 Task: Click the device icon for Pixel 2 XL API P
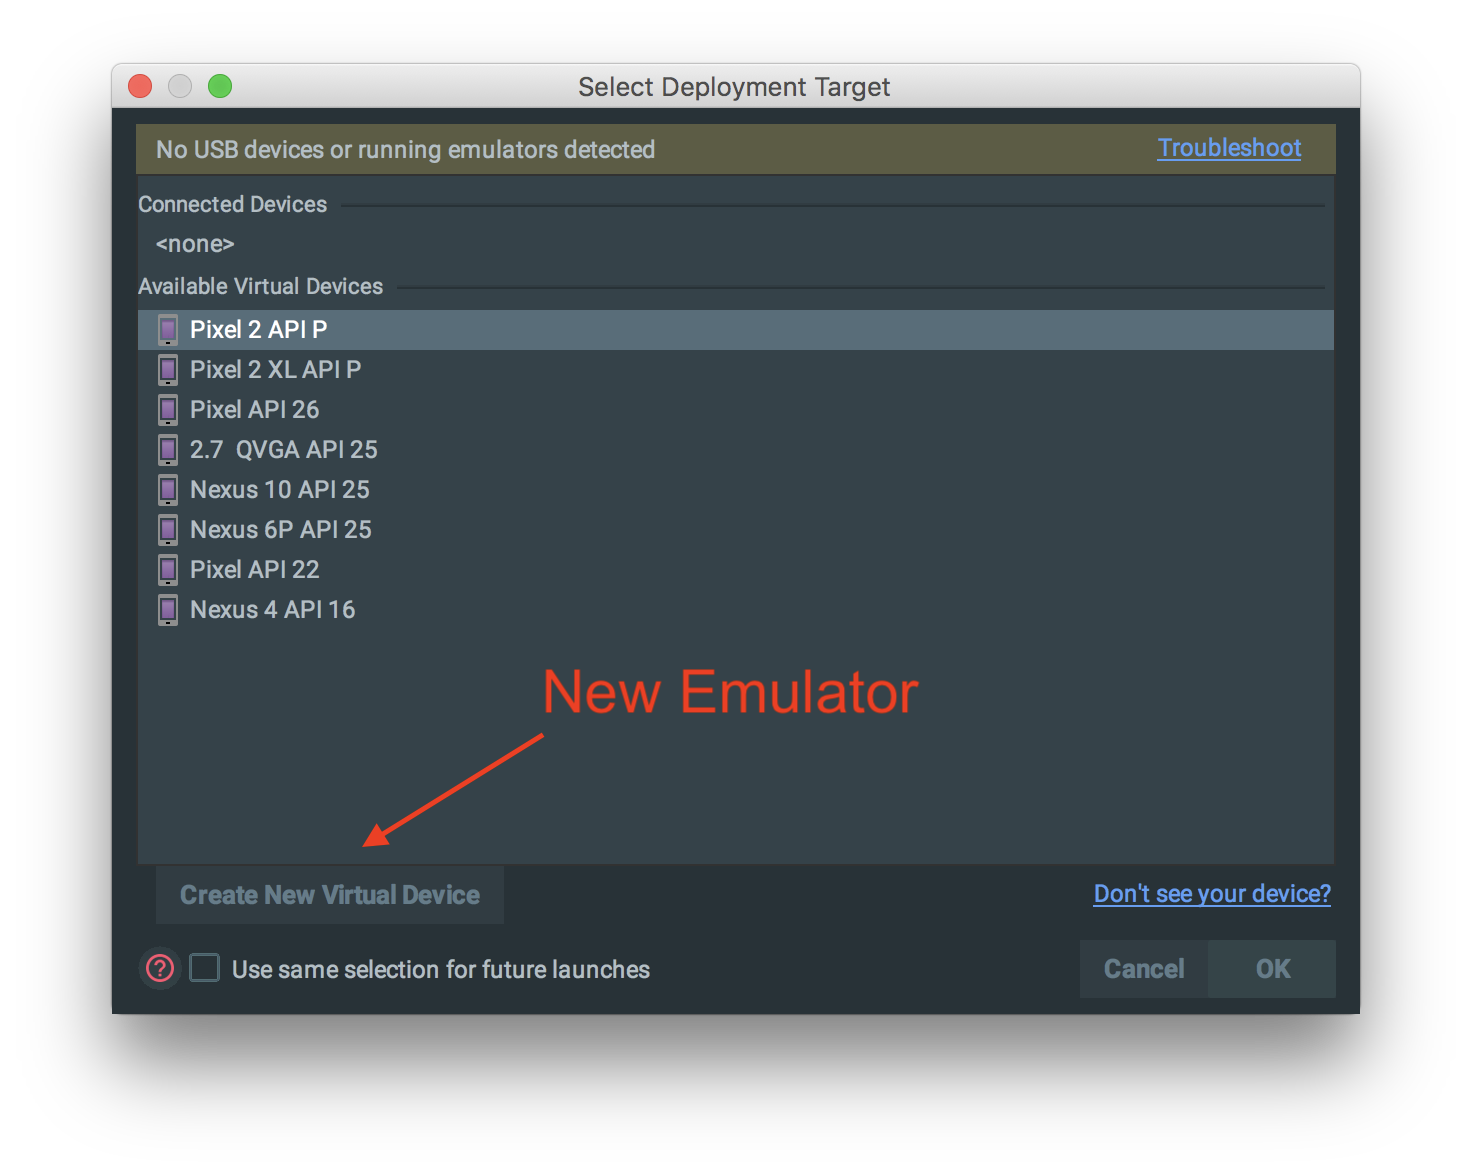point(168,370)
